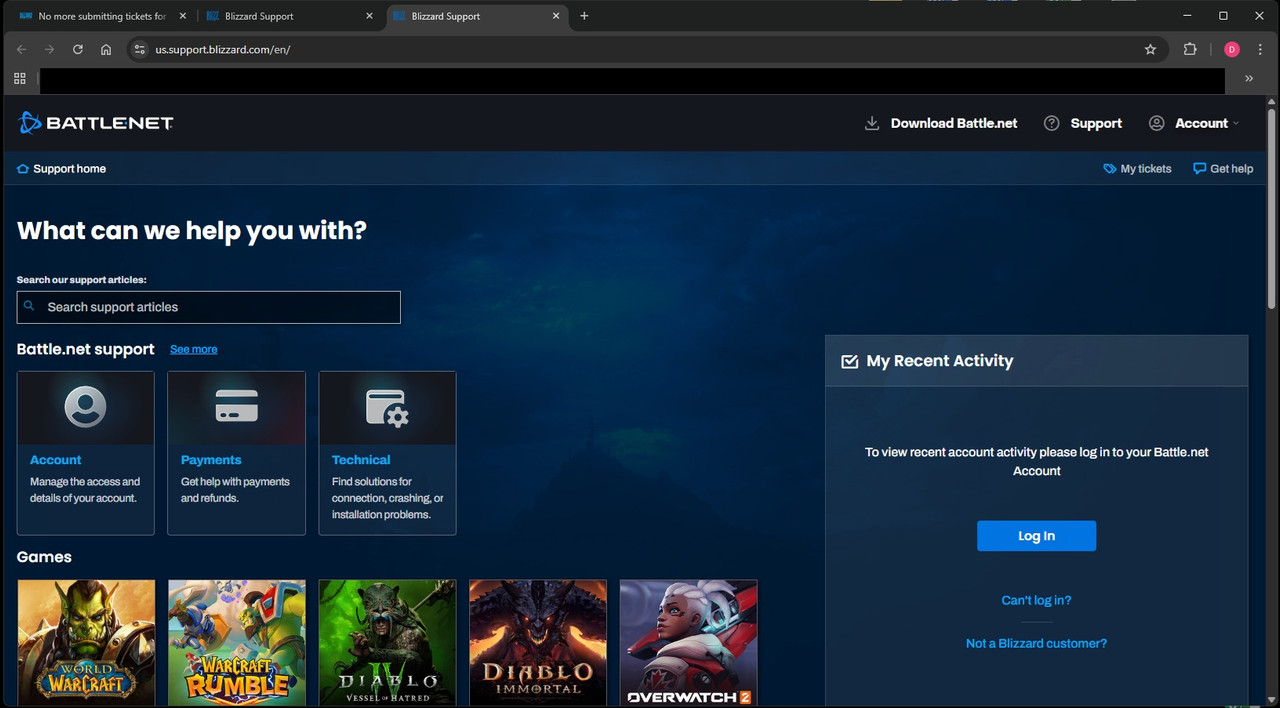The width and height of the screenshot is (1280, 708).
Task: Click 'Manage the access and details' text
Action: pos(85,490)
